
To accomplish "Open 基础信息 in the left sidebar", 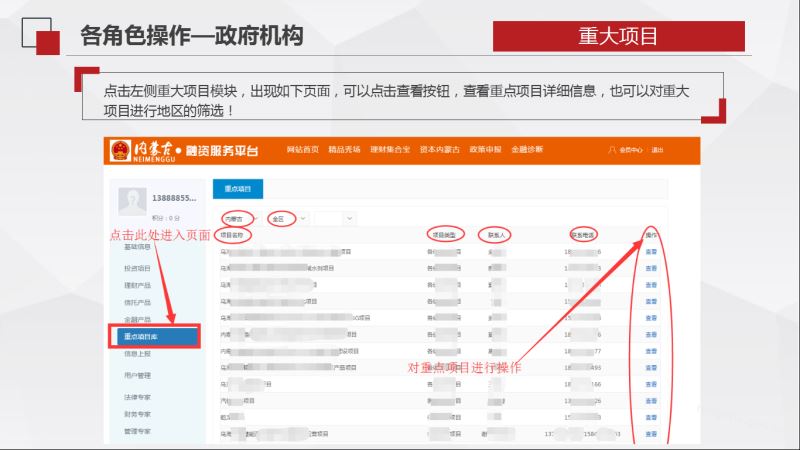I will pyautogui.click(x=138, y=246).
